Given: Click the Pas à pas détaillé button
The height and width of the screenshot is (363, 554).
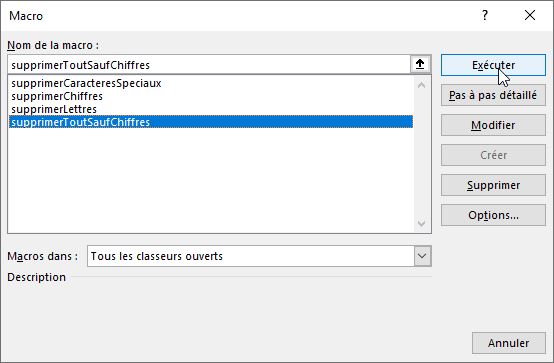Looking at the screenshot, I should (493, 95).
